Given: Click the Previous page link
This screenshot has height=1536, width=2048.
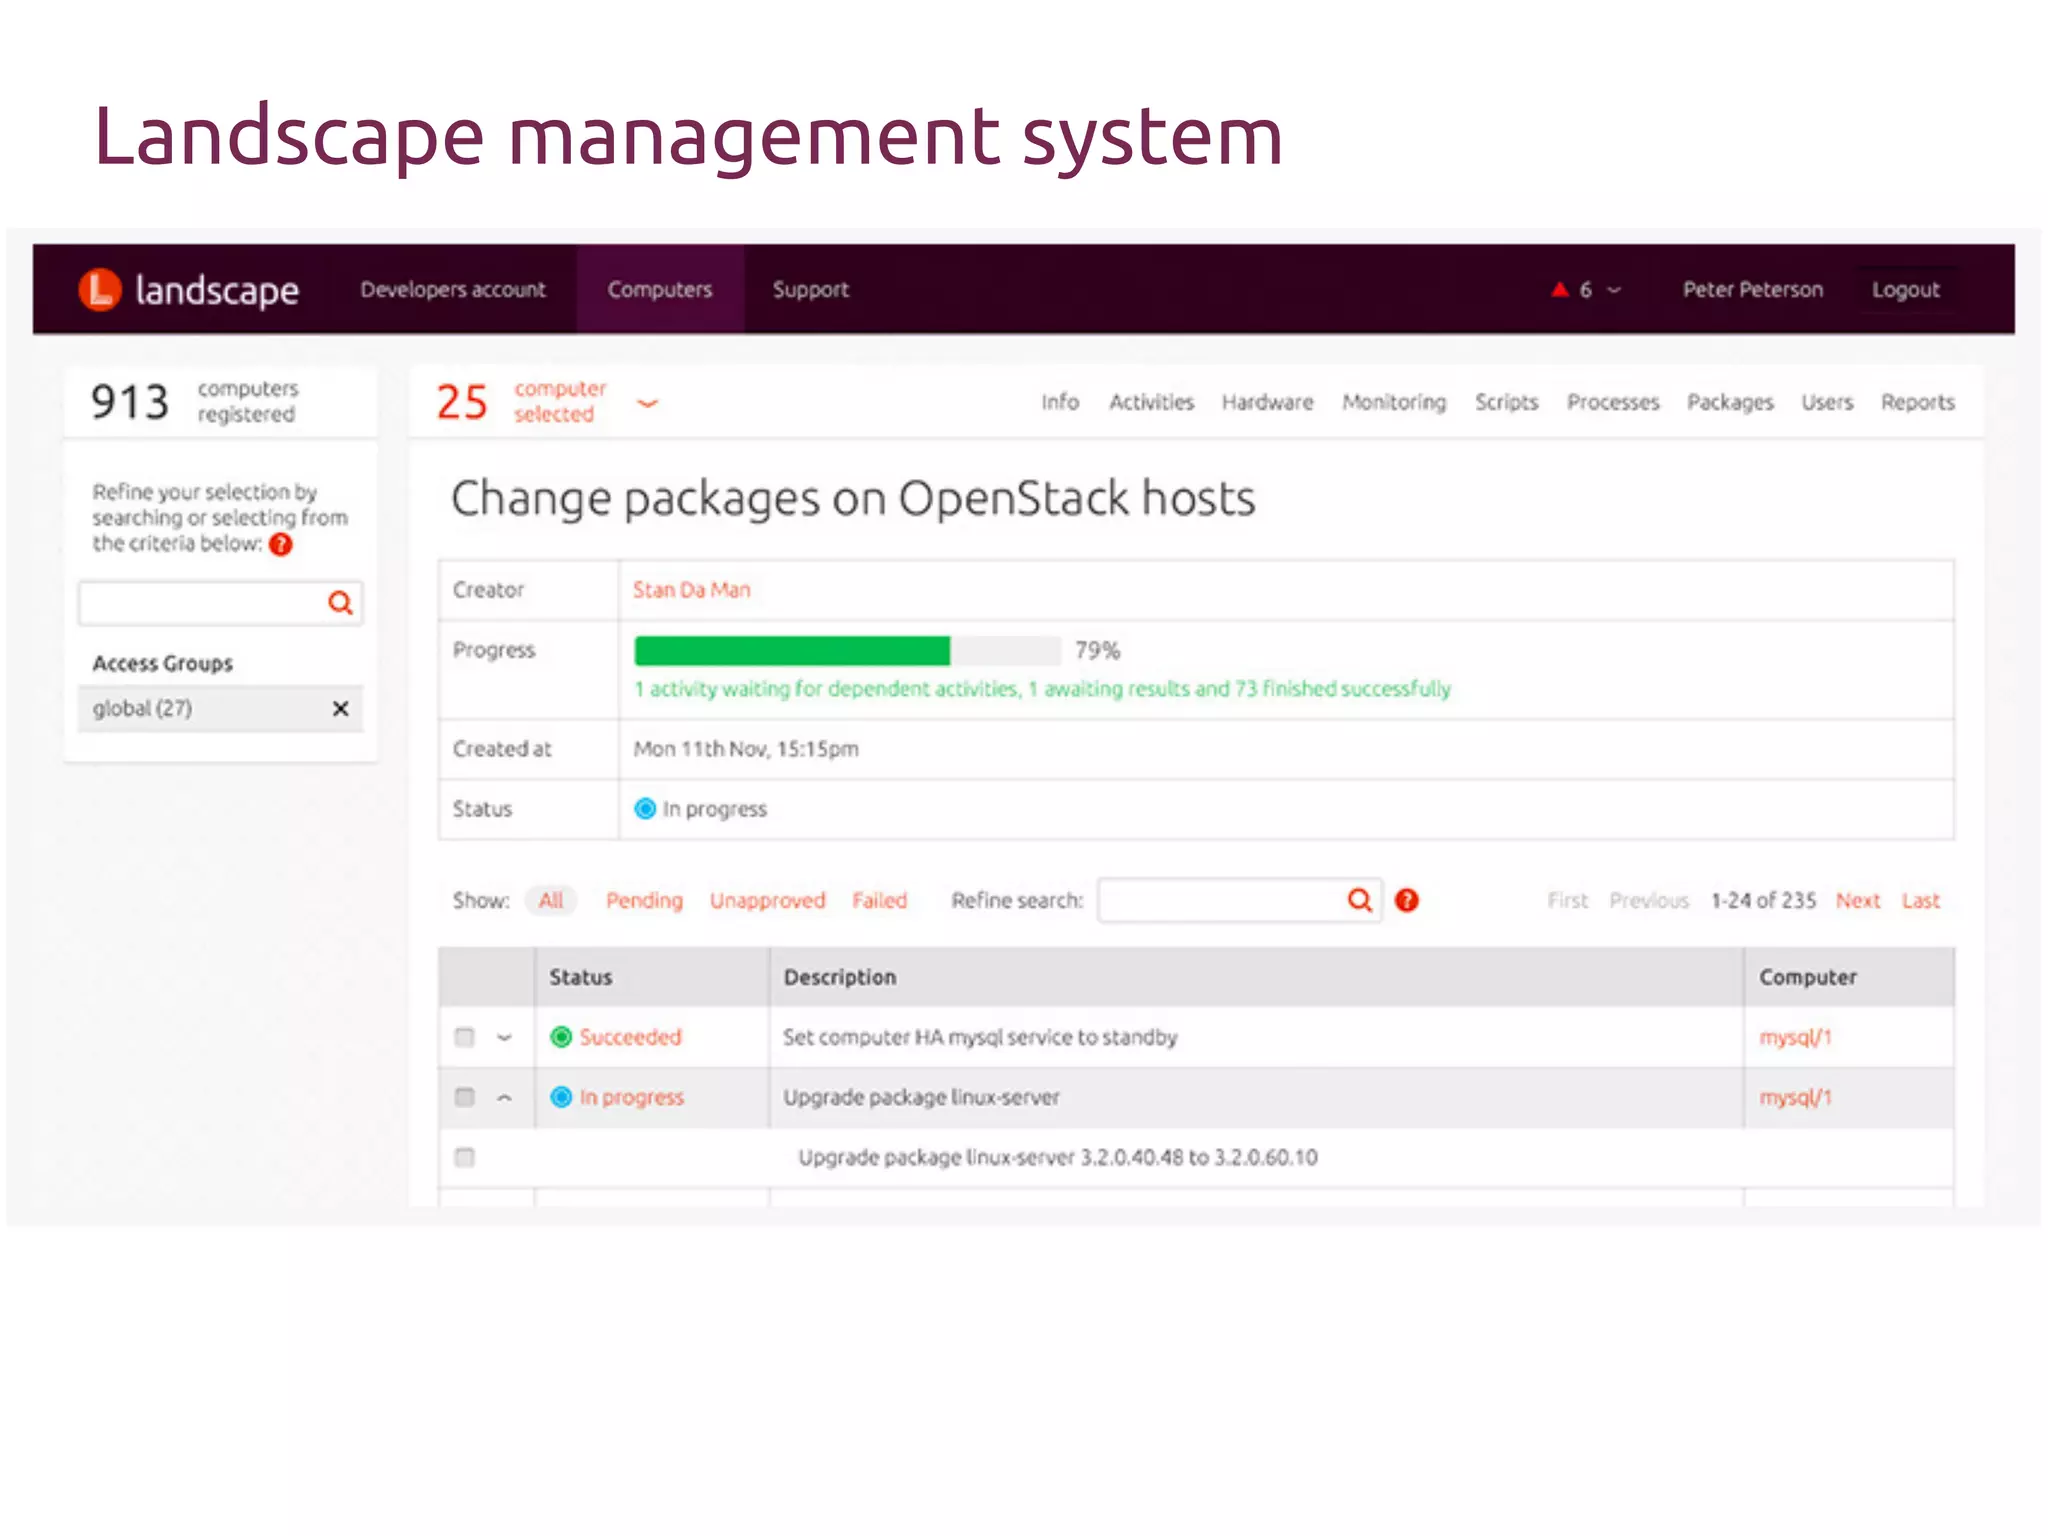Looking at the screenshot, I should click(1648, 900).
